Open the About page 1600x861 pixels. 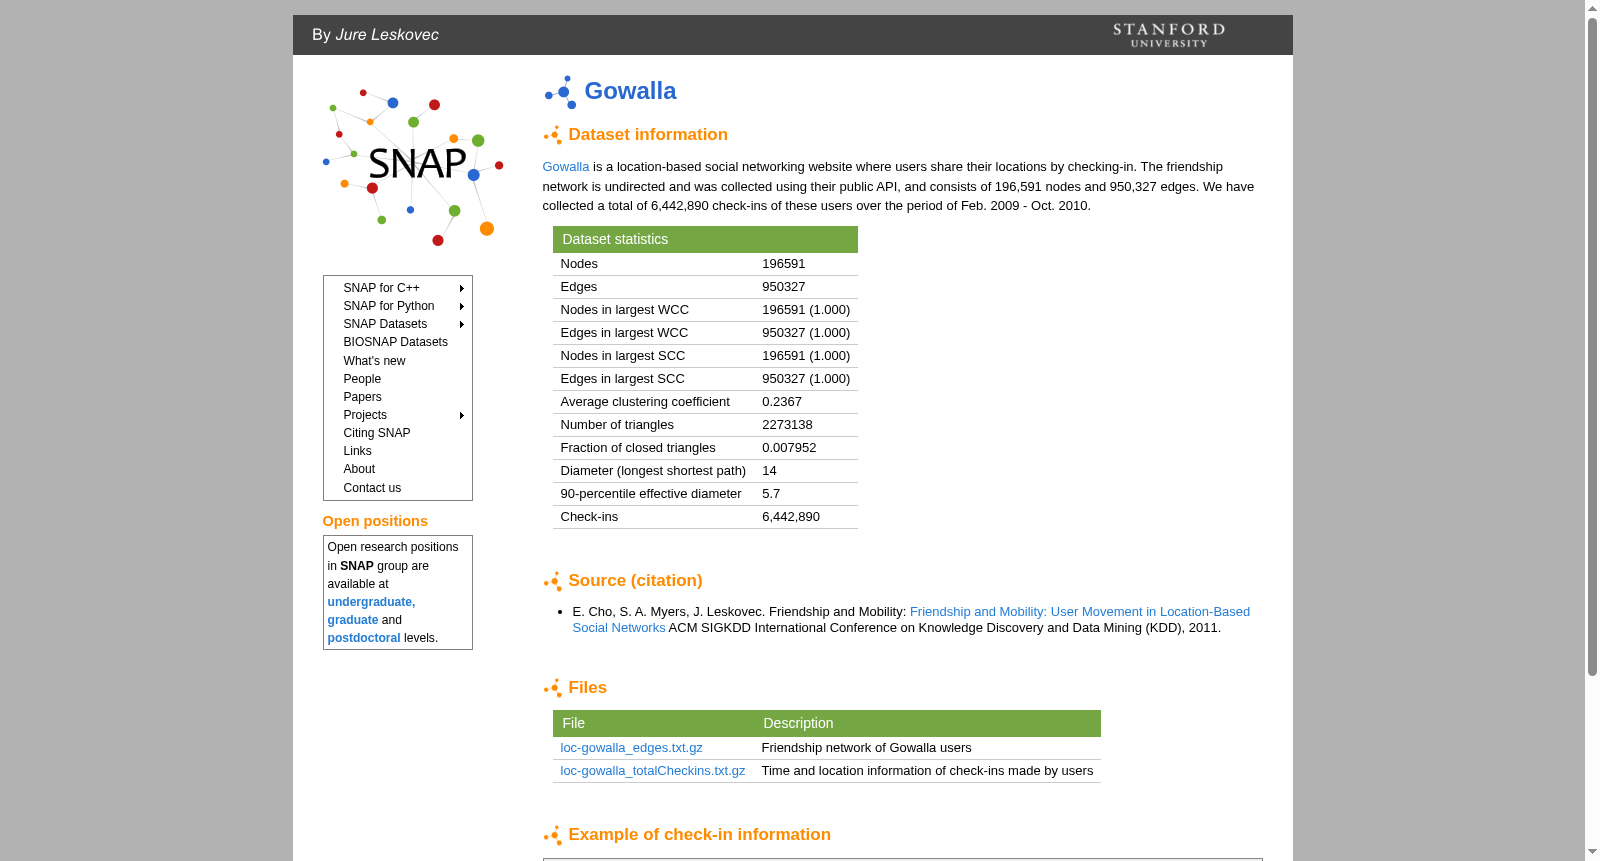coord(359,469)
